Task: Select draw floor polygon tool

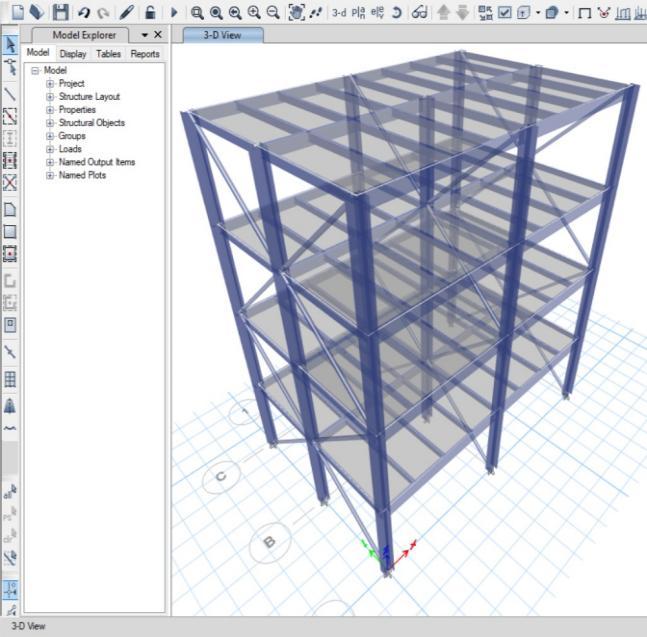Action: (x=10, y=210)
